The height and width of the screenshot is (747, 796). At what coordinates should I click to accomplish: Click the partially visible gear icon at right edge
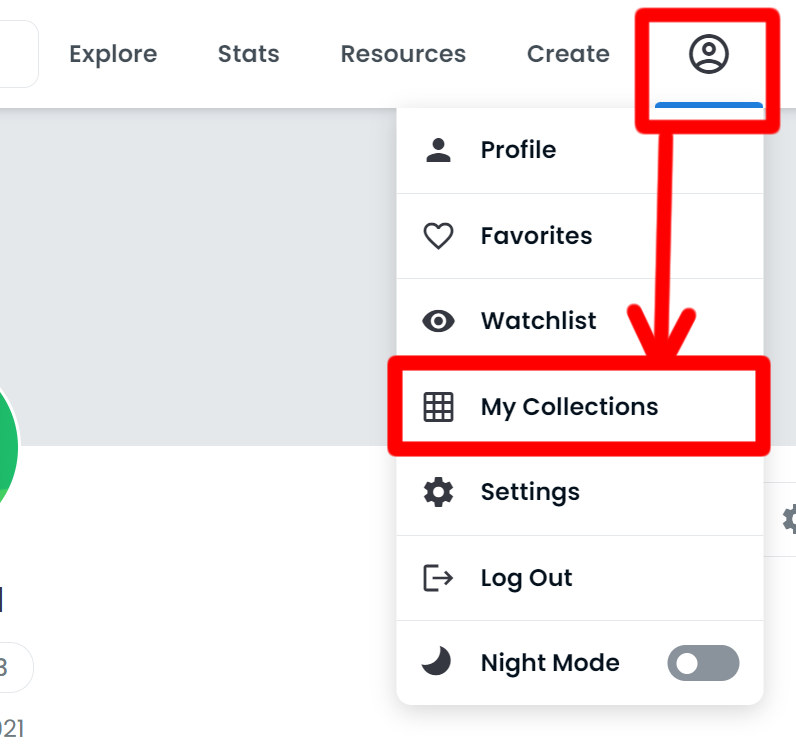(x=789, y=519)
